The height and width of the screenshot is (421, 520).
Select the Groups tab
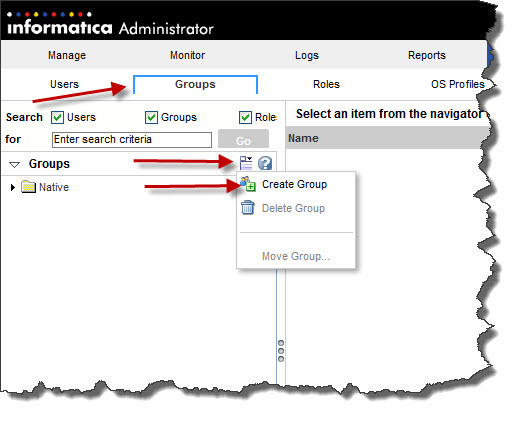click(x=195, y=84)
